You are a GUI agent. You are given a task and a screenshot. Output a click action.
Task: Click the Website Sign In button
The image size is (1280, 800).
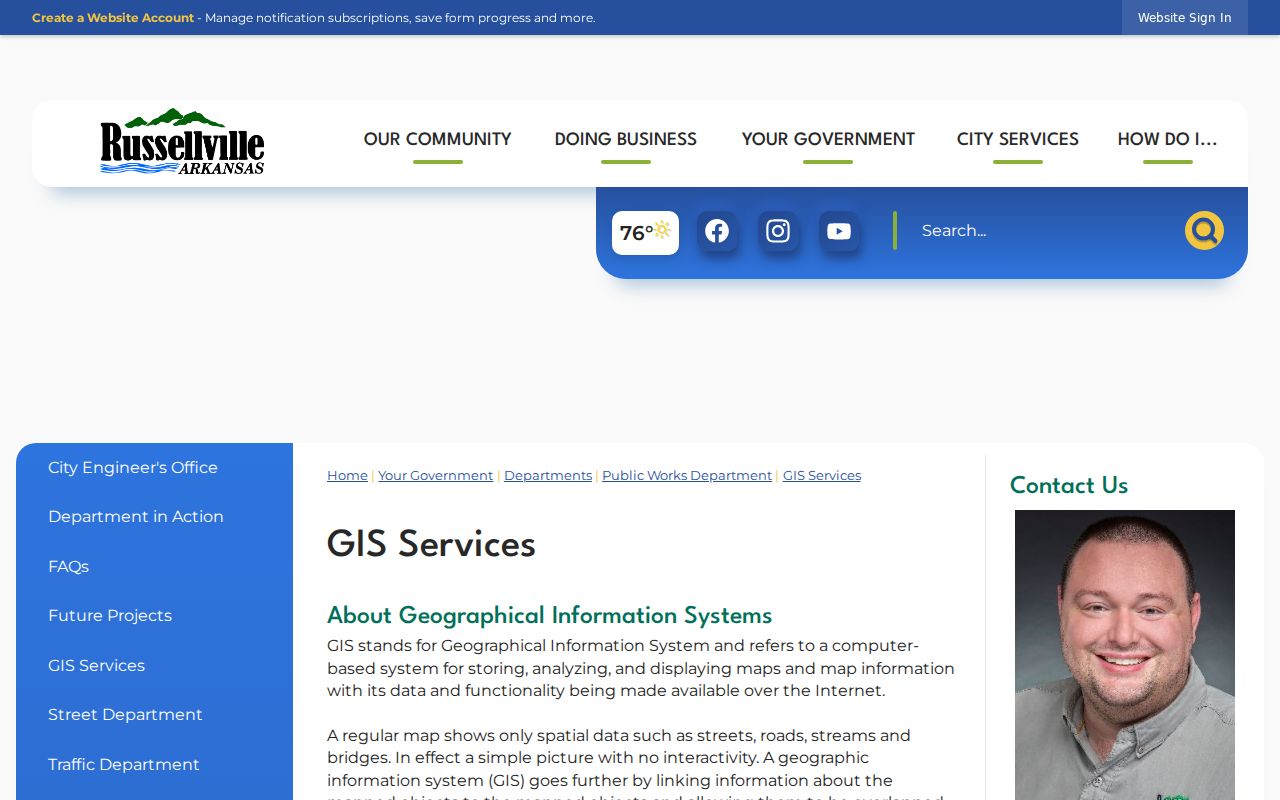[1184, 18]
